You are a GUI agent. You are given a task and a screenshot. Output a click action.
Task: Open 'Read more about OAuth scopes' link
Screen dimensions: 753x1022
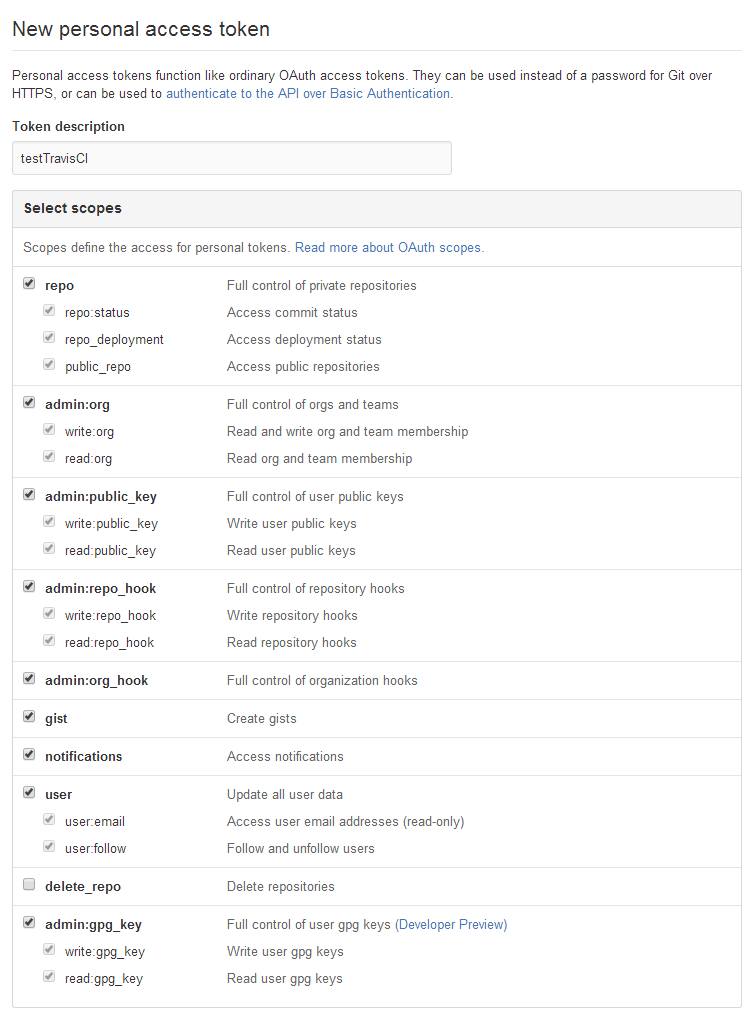(x=387, y=247)
